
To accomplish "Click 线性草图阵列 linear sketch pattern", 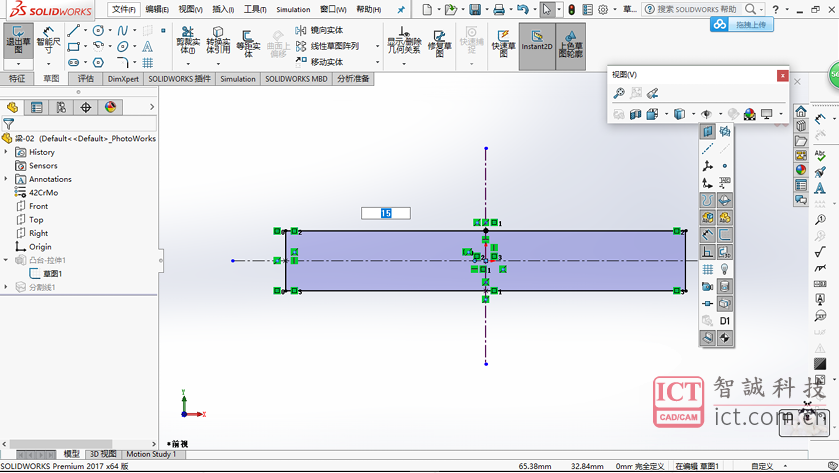I will [327, 47].
